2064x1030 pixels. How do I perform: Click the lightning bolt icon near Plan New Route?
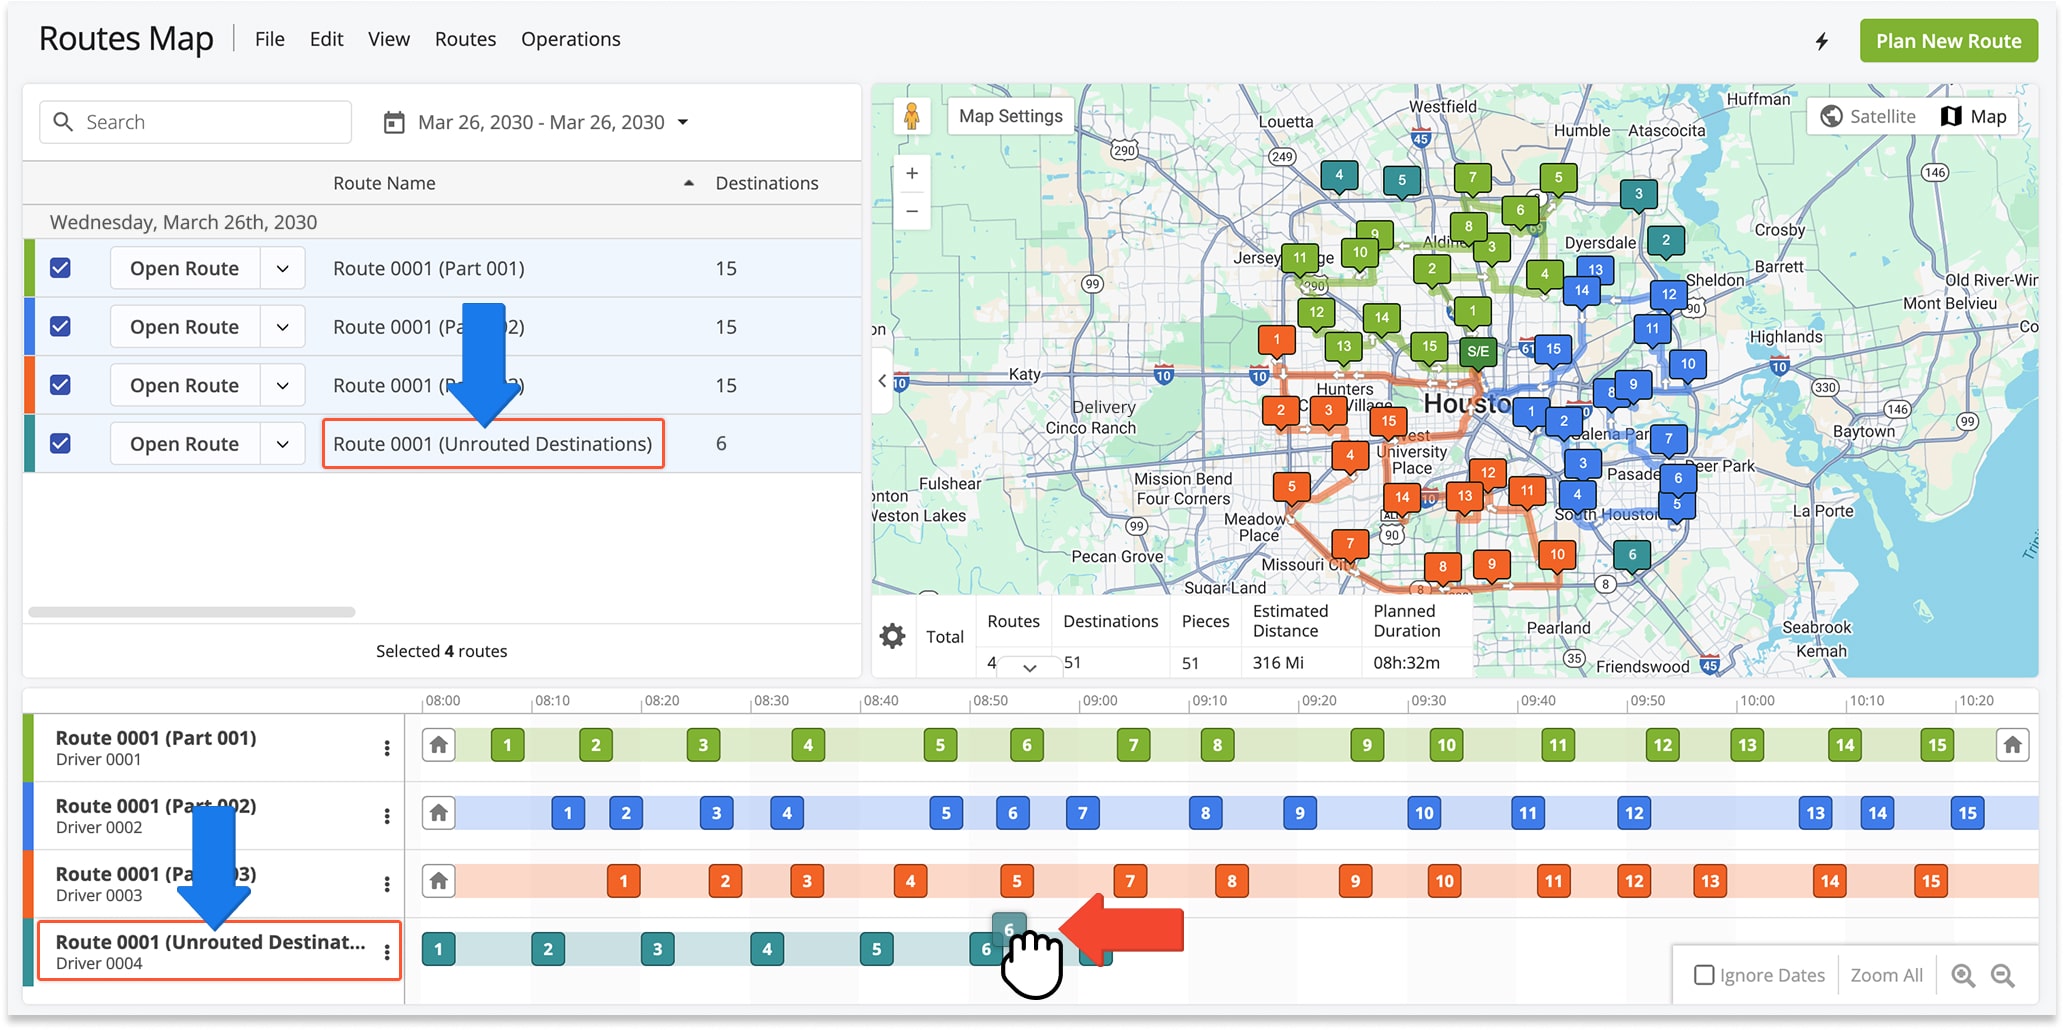pos(1822,41)
